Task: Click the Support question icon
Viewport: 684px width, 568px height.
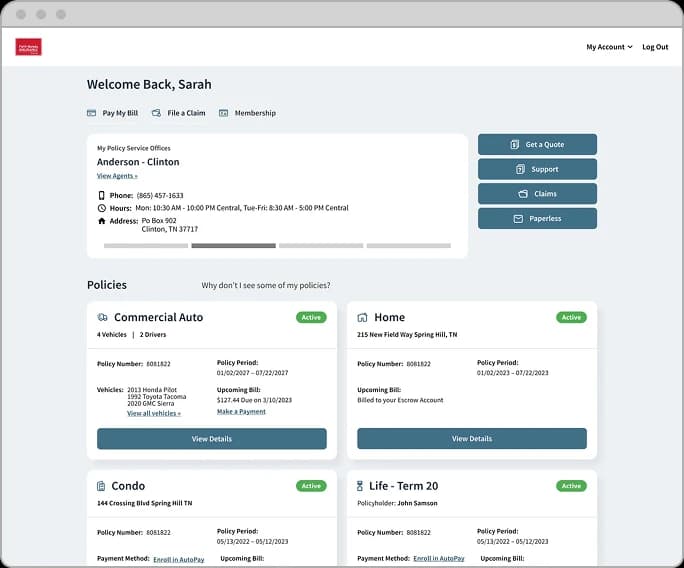Action: (x=520, y=169)
